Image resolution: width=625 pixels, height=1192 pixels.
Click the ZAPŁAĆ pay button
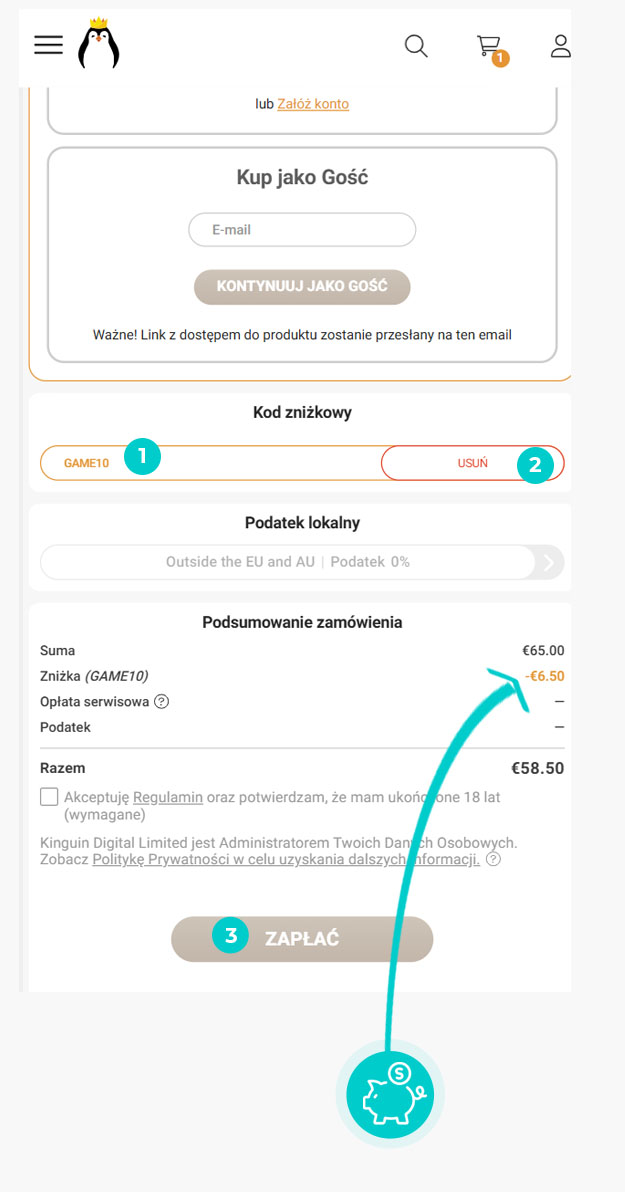(302, 939)
